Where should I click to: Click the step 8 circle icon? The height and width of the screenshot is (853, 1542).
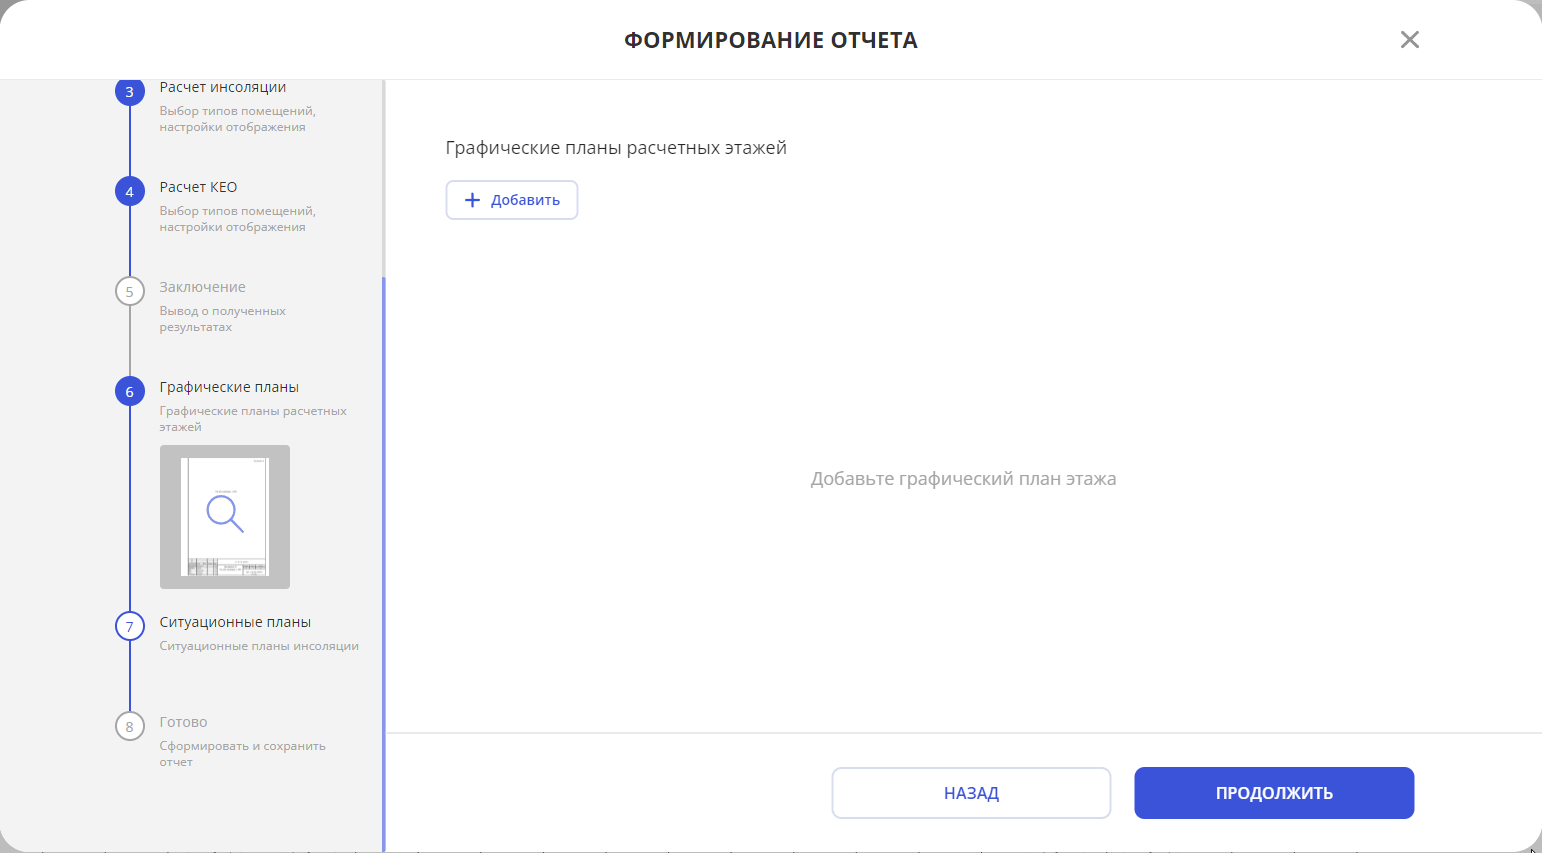(130, 726)
